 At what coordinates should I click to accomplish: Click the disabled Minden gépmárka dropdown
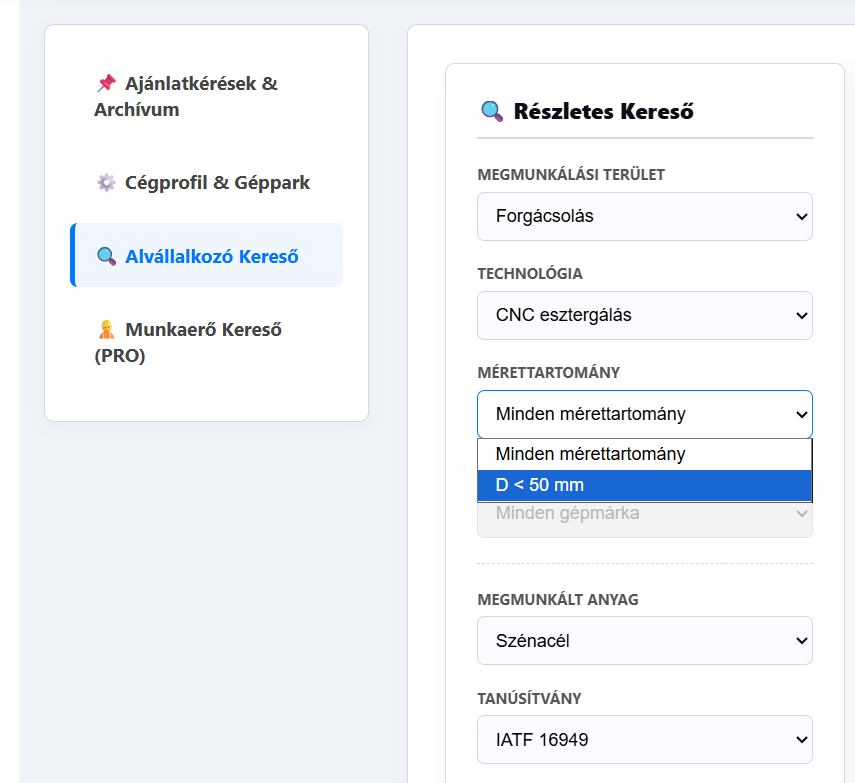tap(645, 519)
